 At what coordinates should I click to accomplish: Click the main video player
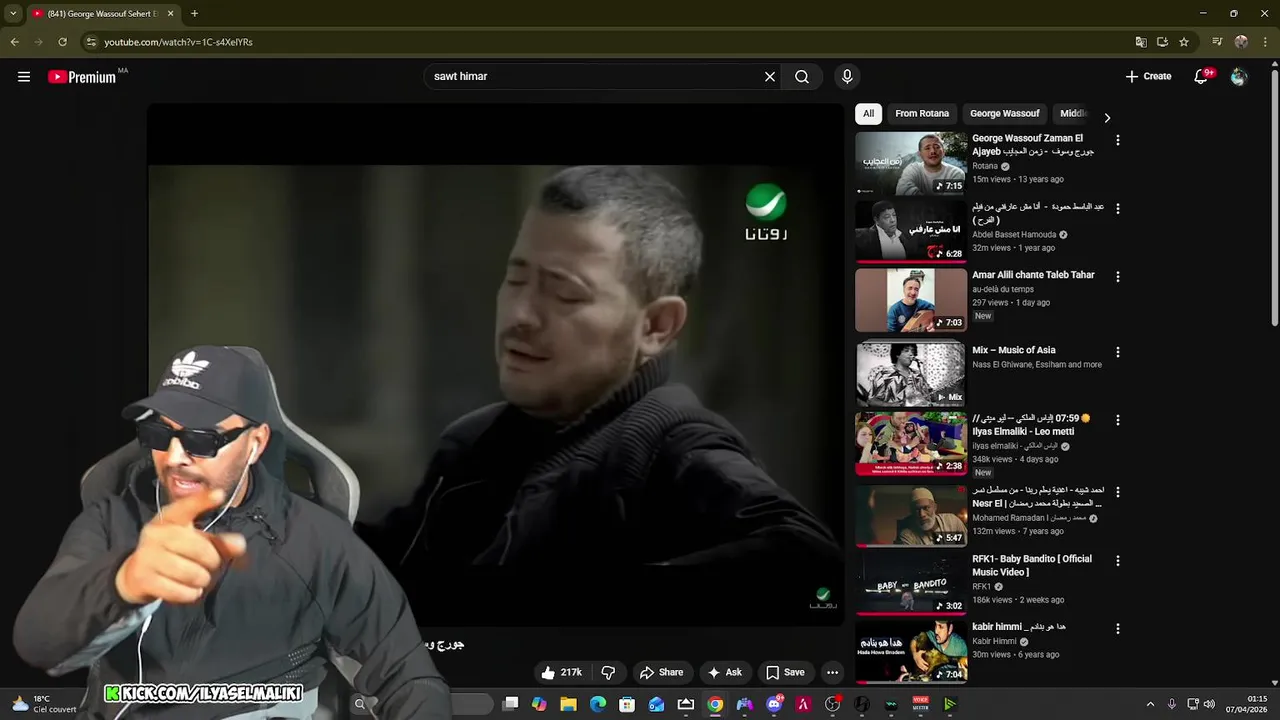[x=495, y=365]
